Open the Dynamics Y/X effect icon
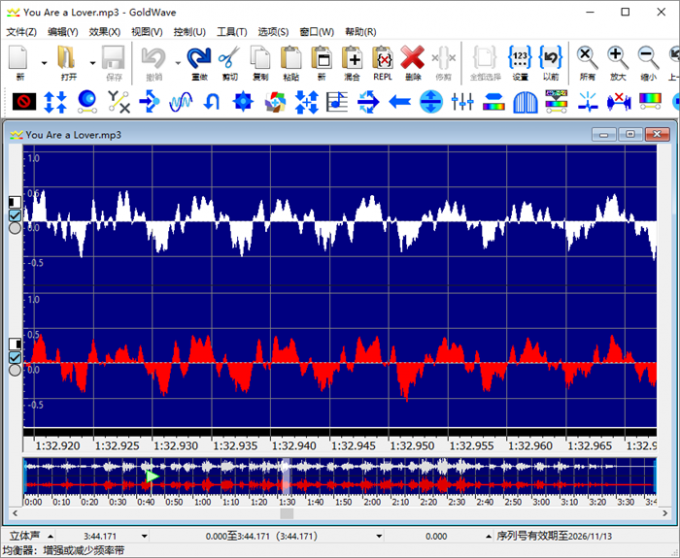680x558 pixels. [x=119, y=102]
